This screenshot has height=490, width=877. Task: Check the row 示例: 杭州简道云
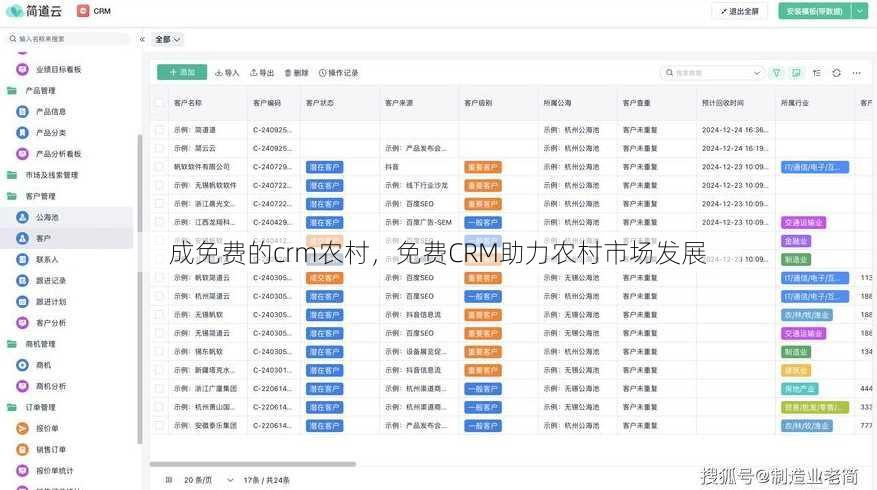point(159,296)
